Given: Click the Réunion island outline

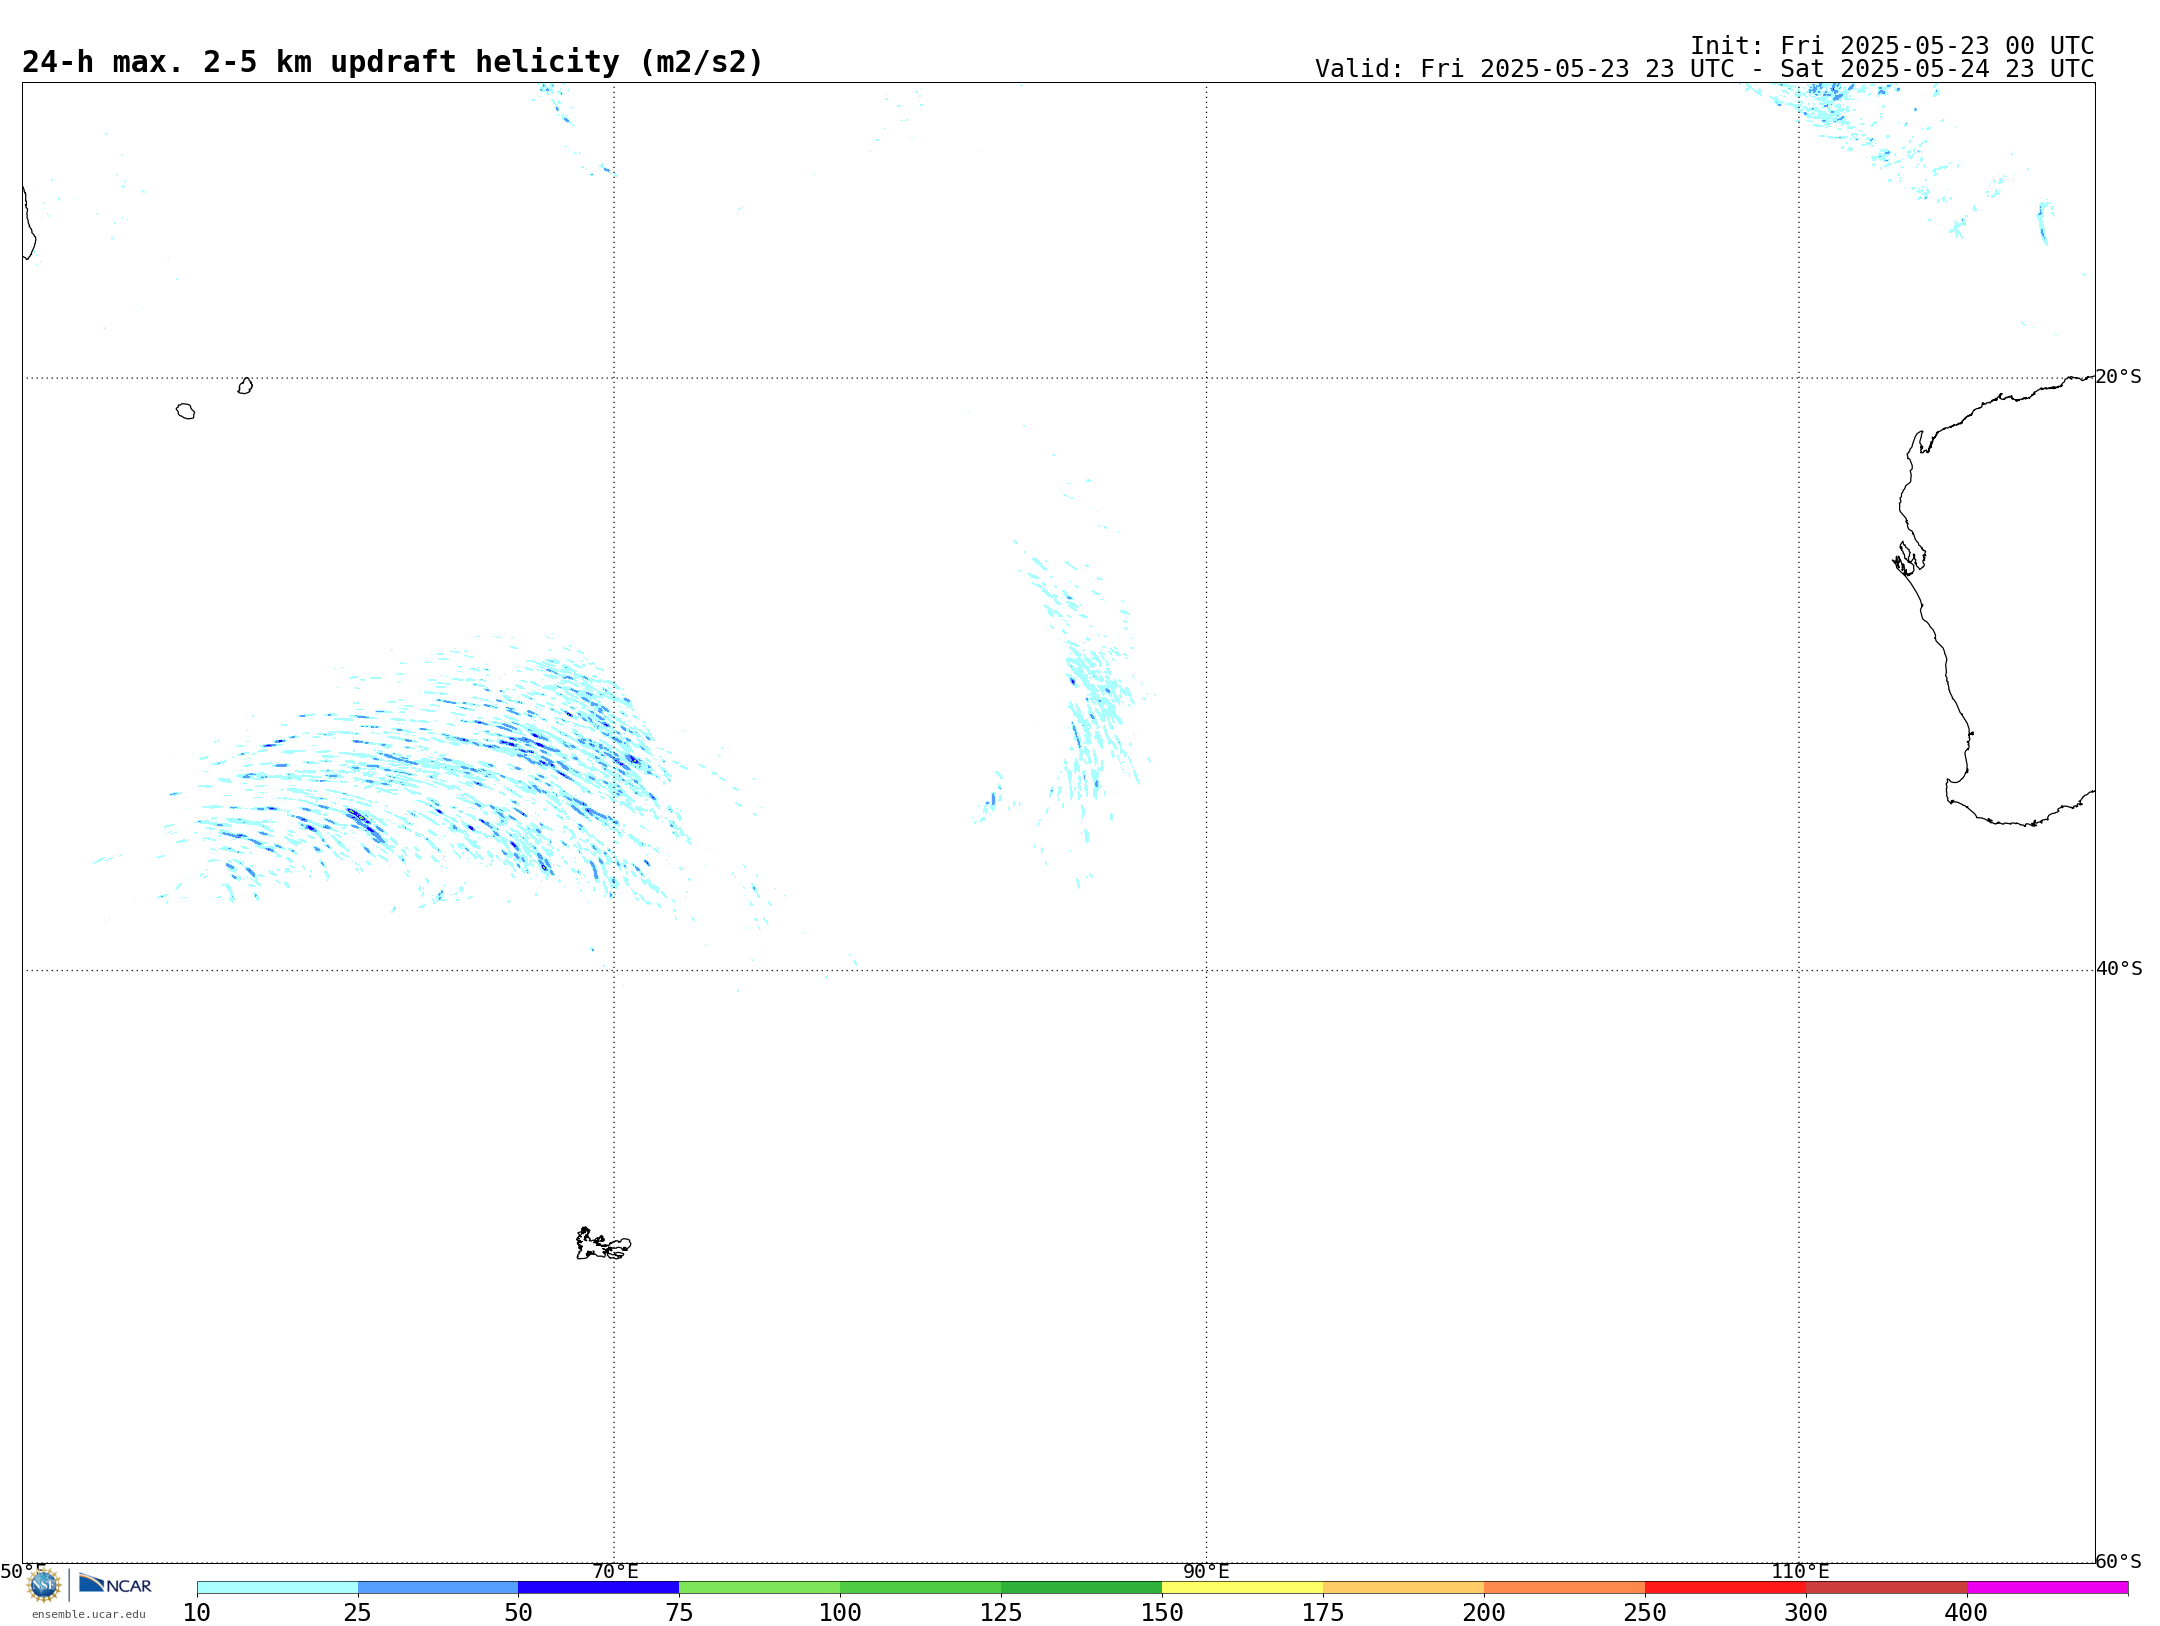Looking at the screenshot, I should click(x=186, y=411).
